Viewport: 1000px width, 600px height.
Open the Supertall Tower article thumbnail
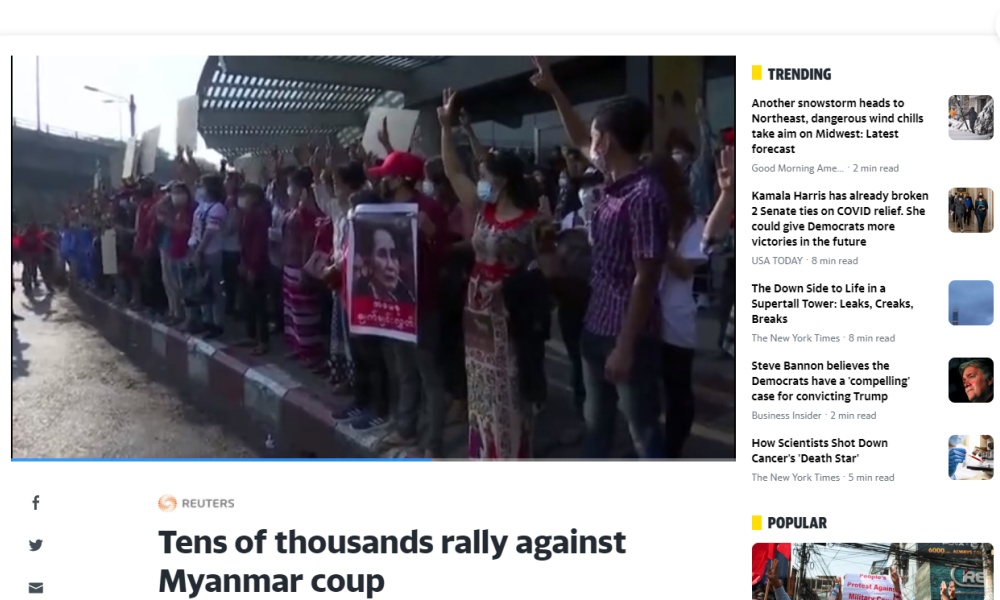coord(971,302)
